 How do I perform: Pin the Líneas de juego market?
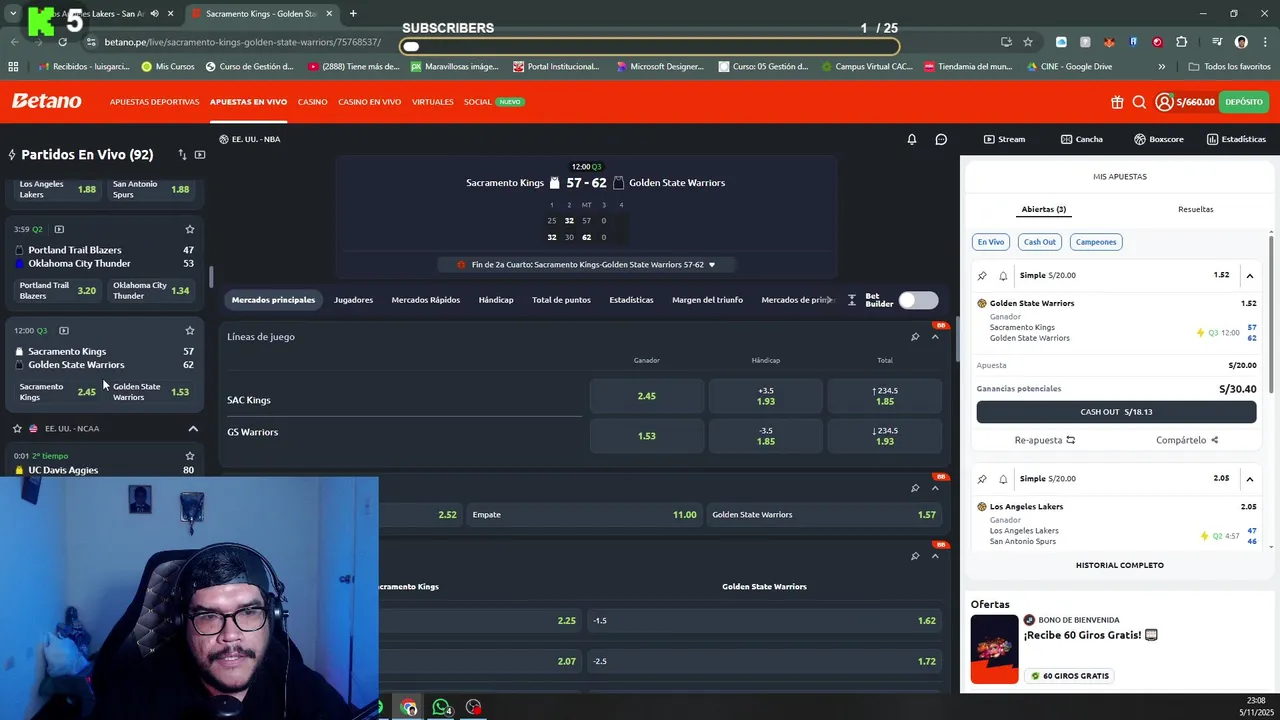[x=915, y=337]
